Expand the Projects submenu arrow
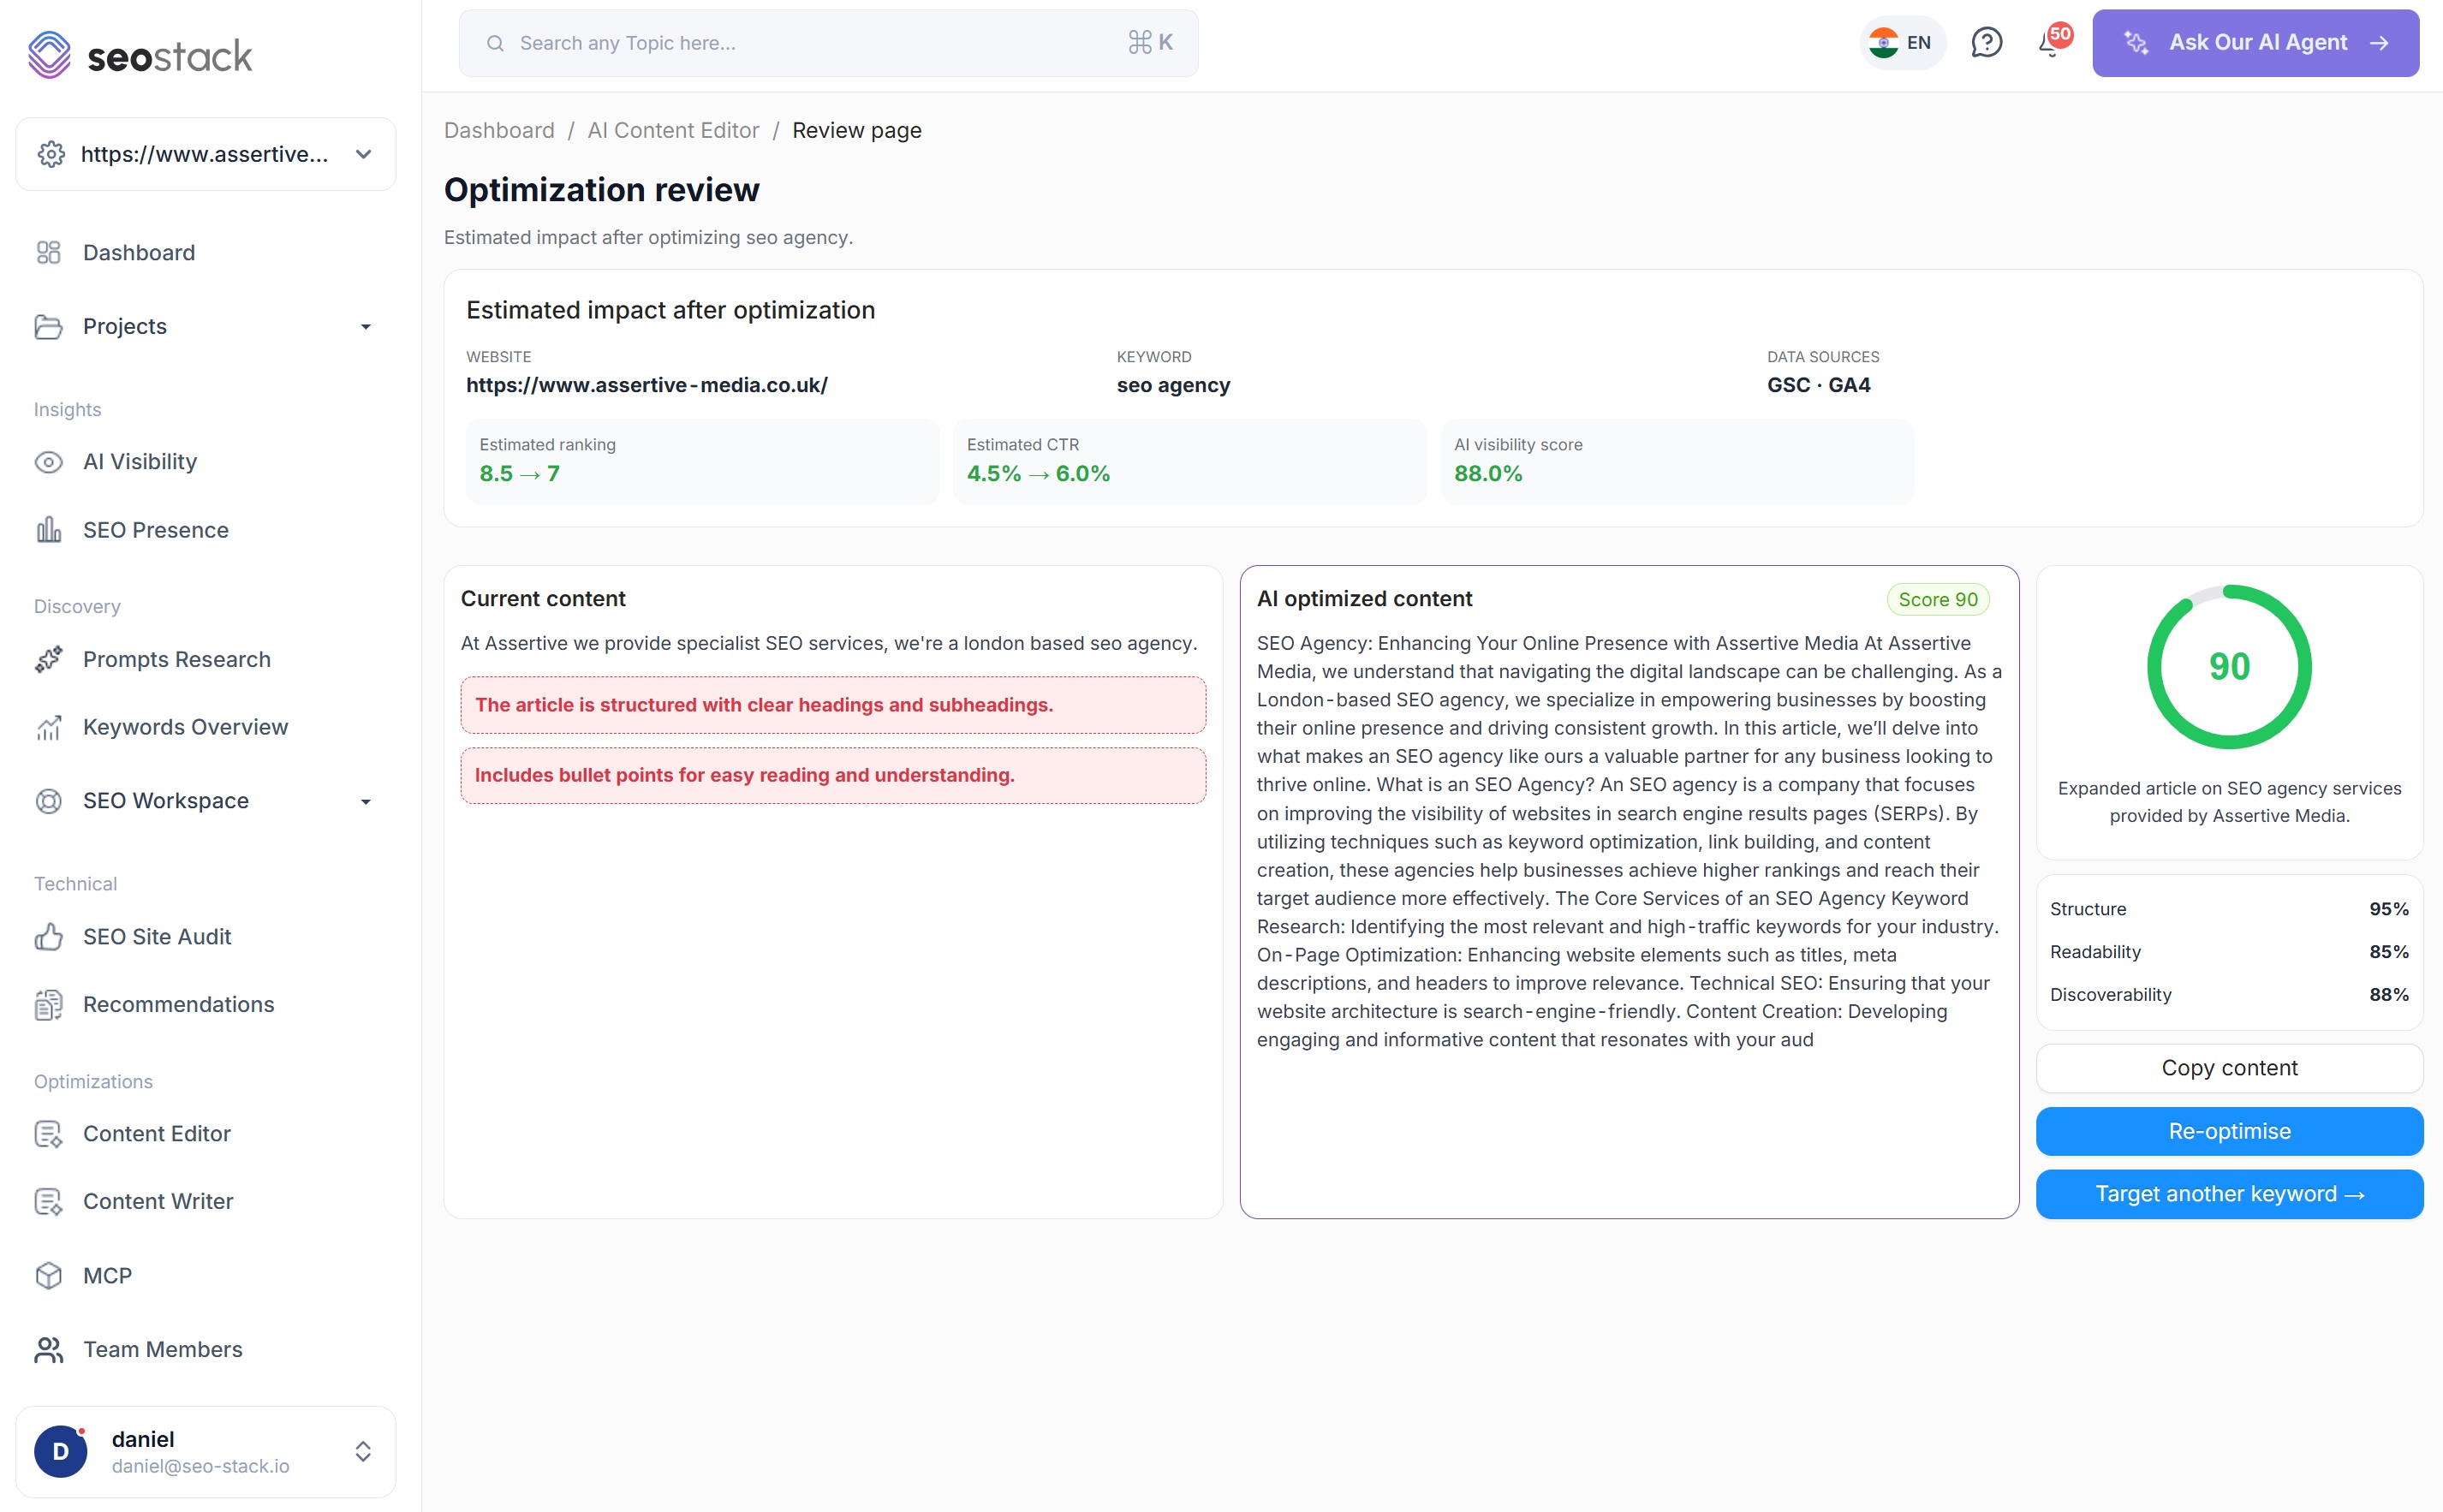Viewport: 2443px width, 1512px height. pos(365,326)
